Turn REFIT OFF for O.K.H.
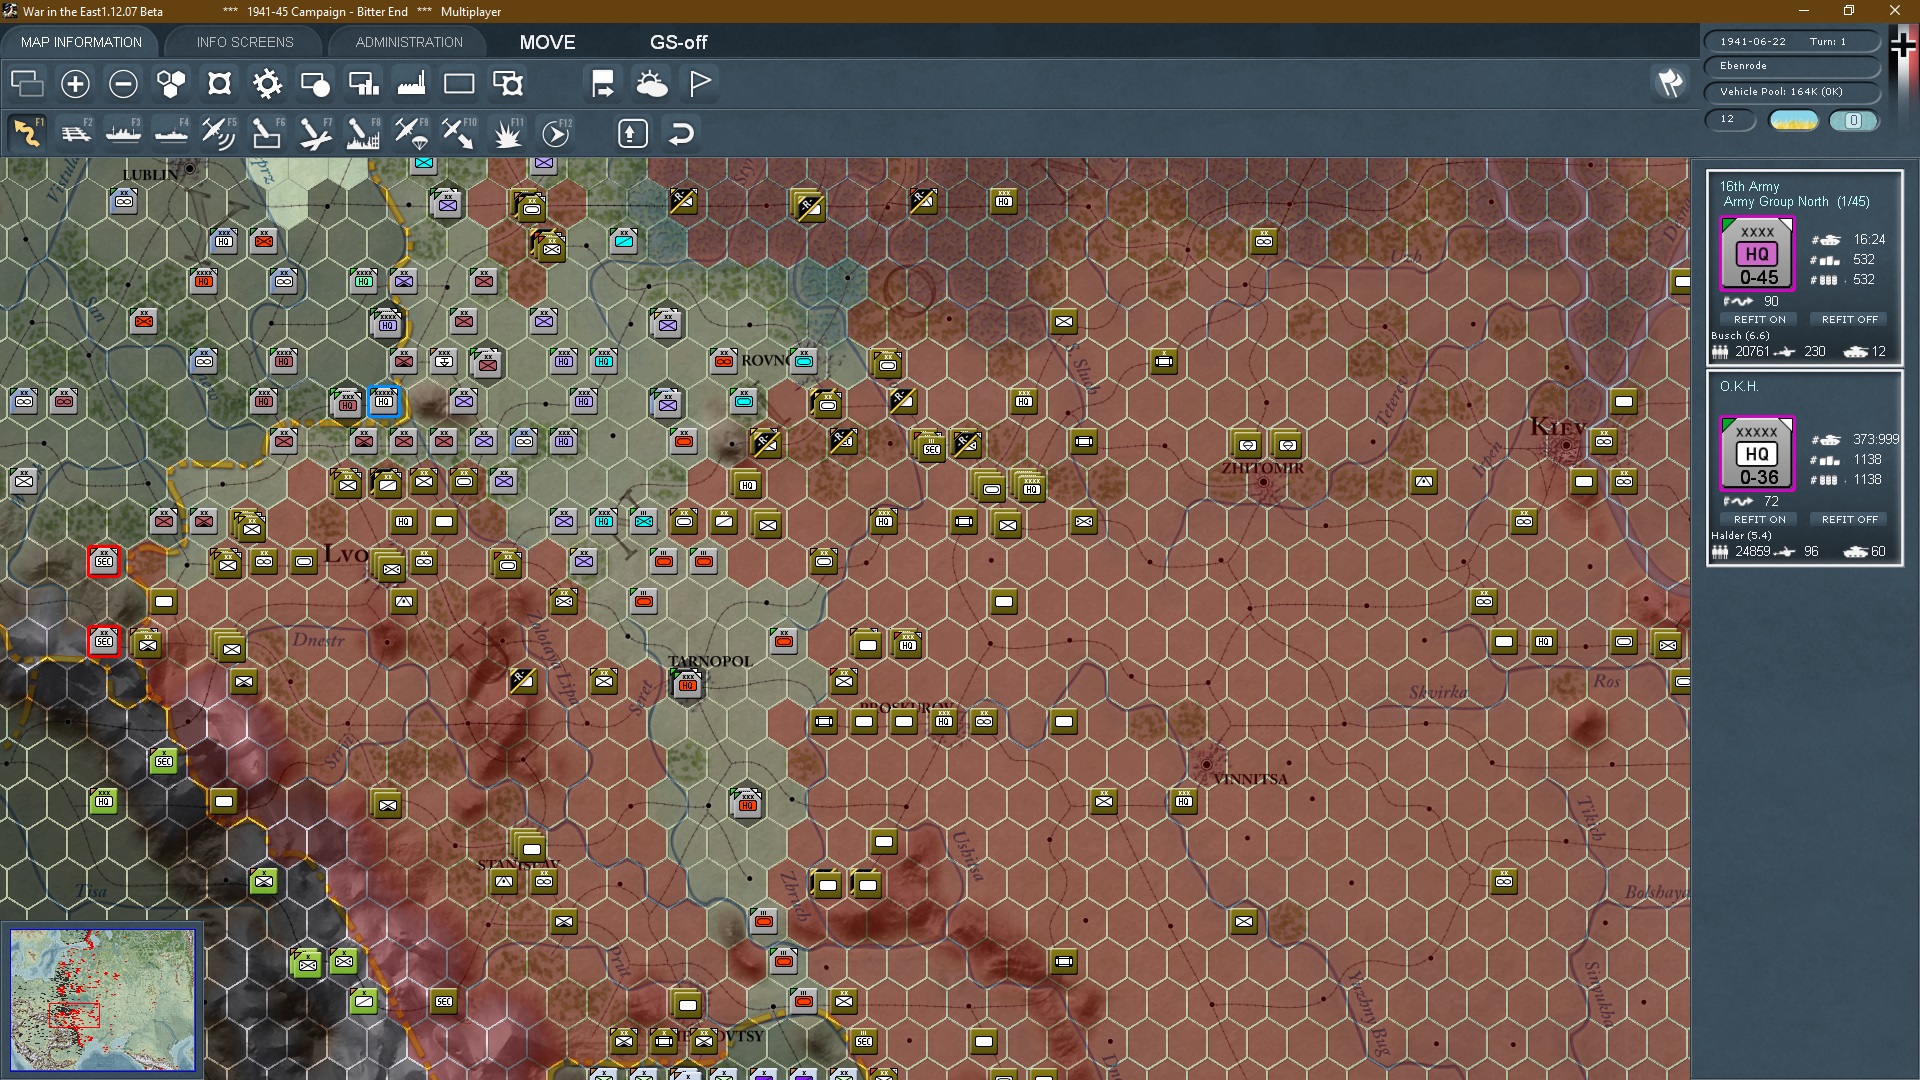Viewport: 1920px width, 1080px height. coord(1849,519)
